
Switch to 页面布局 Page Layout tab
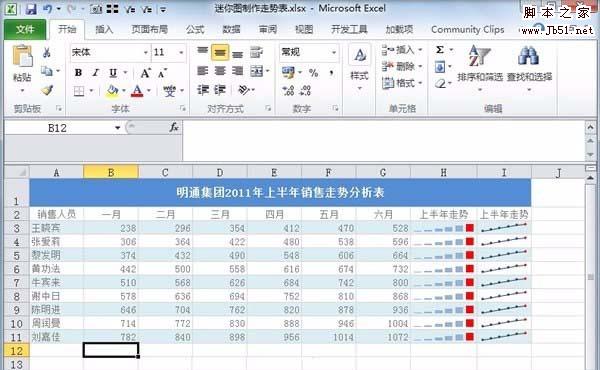tap(149, 29)
